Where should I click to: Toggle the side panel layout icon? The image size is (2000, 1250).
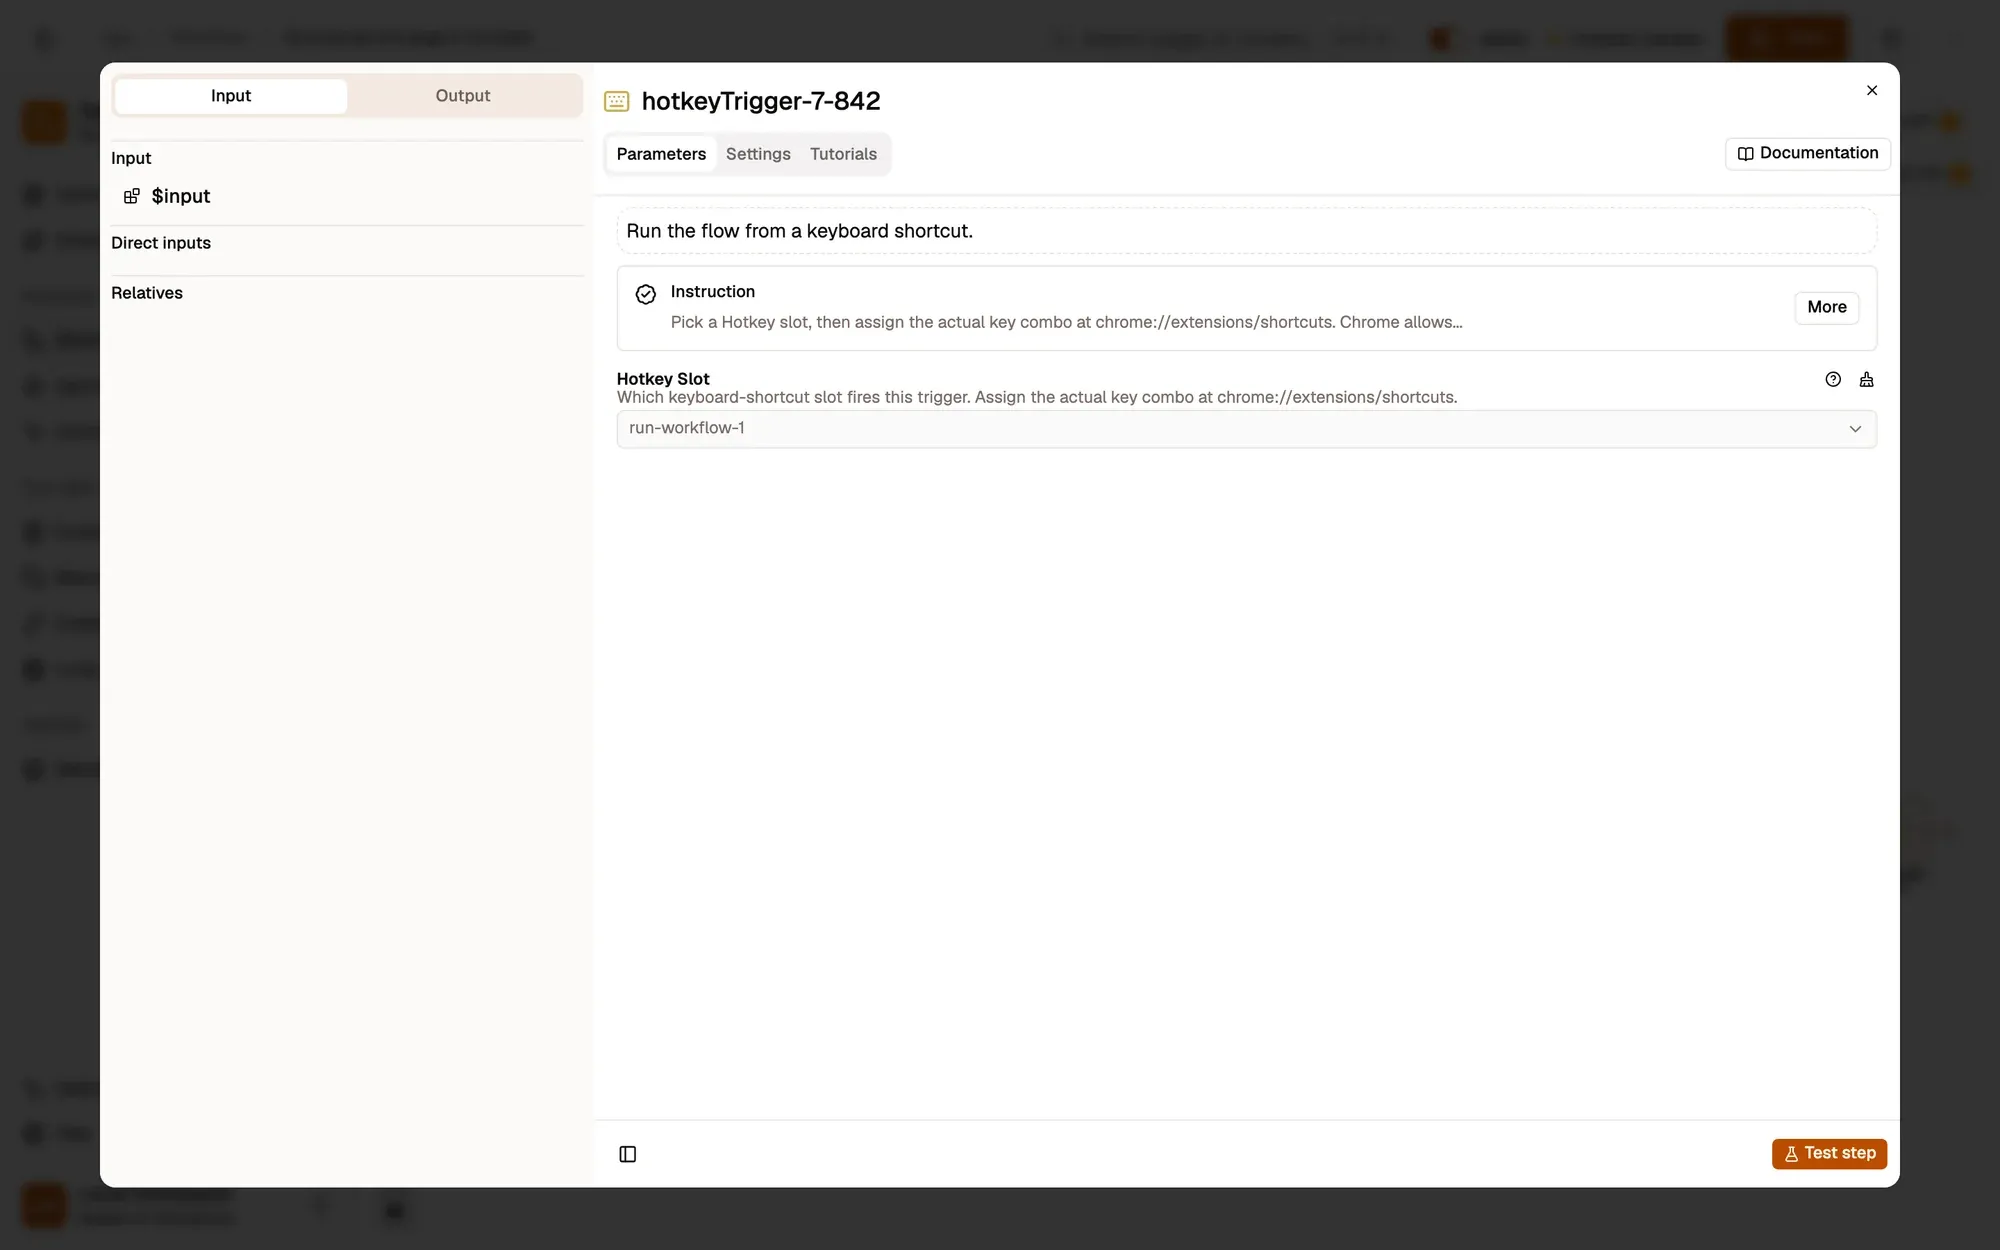[x=628, y=1154]
